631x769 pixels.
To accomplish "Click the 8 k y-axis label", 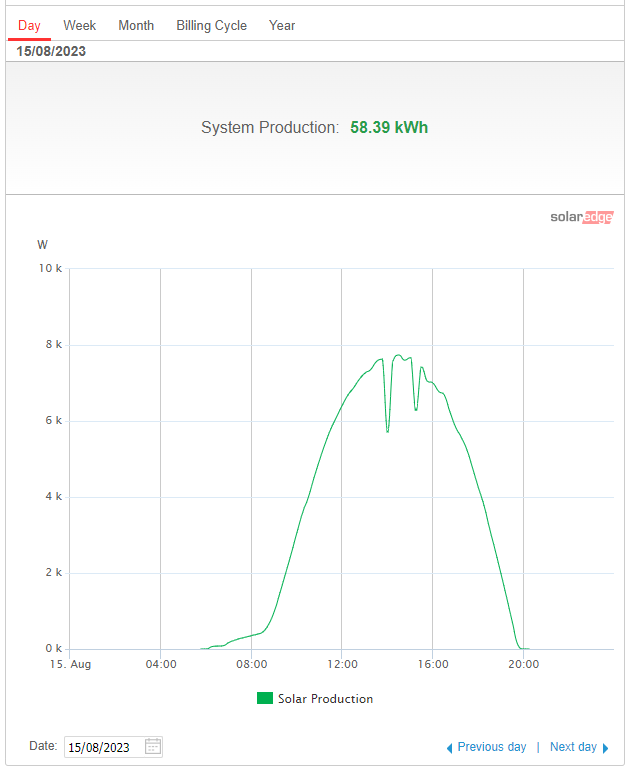I will point(54,344).
